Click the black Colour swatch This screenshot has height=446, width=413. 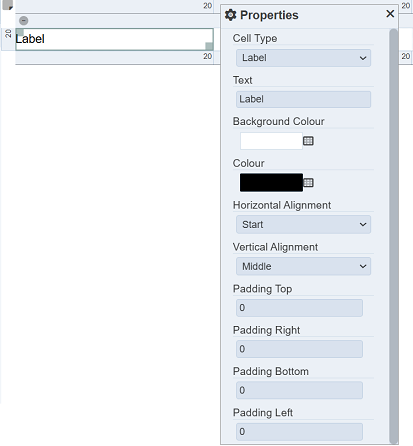[x=271, y=182]
